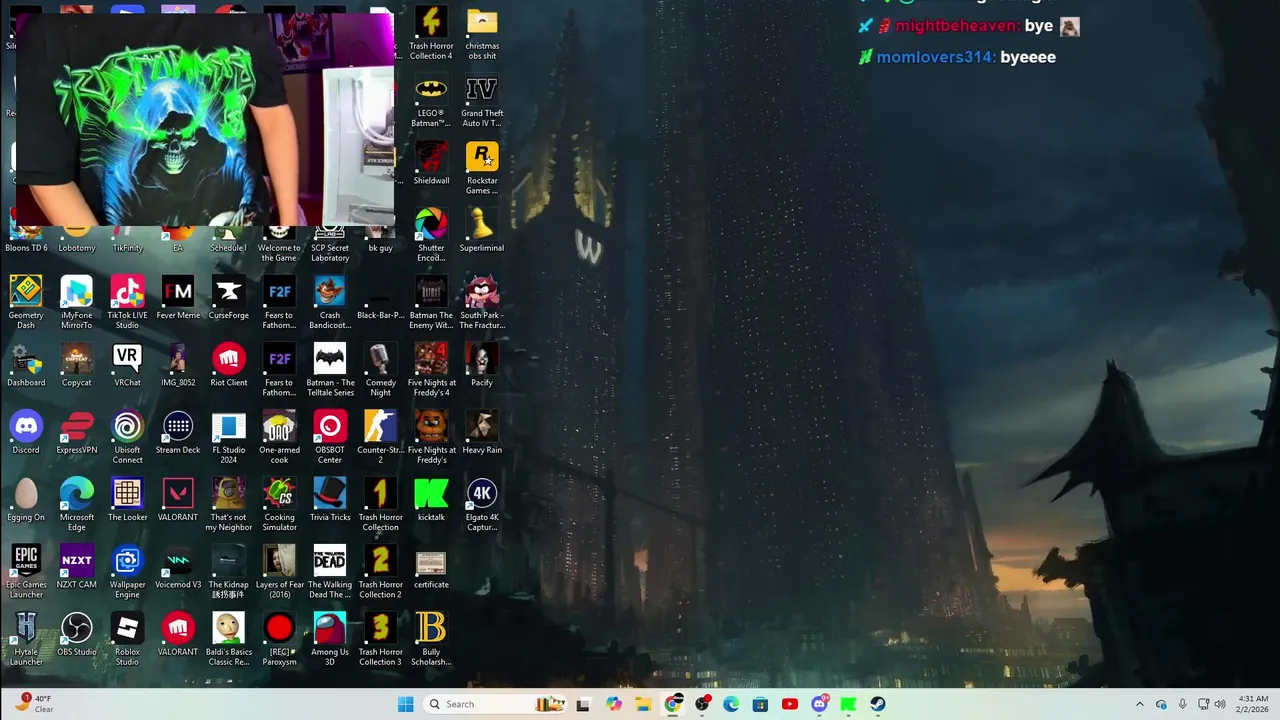
Task: Select the Stream Deck shortcut
Action: [178, 432]
